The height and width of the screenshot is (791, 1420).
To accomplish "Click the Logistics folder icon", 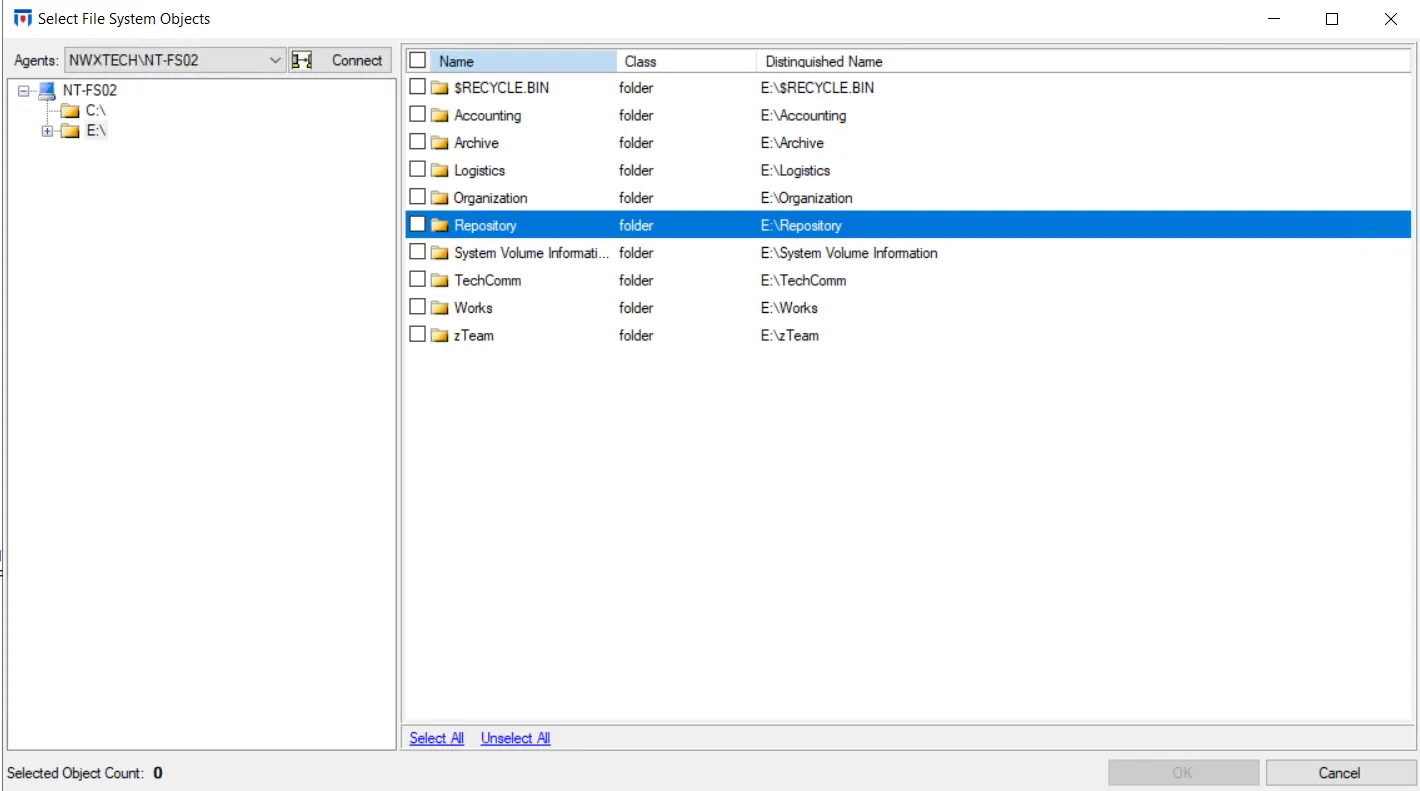I will point(439,170).
